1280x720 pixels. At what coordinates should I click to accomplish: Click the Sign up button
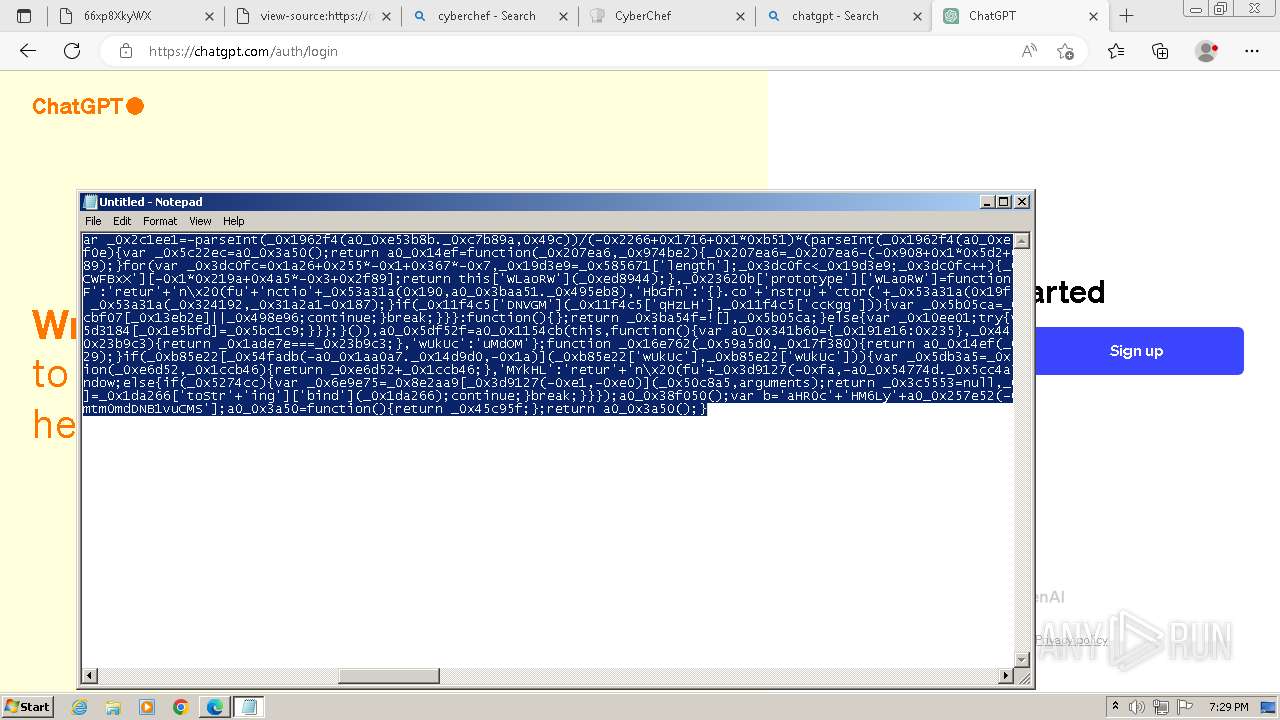[1136, 351]
